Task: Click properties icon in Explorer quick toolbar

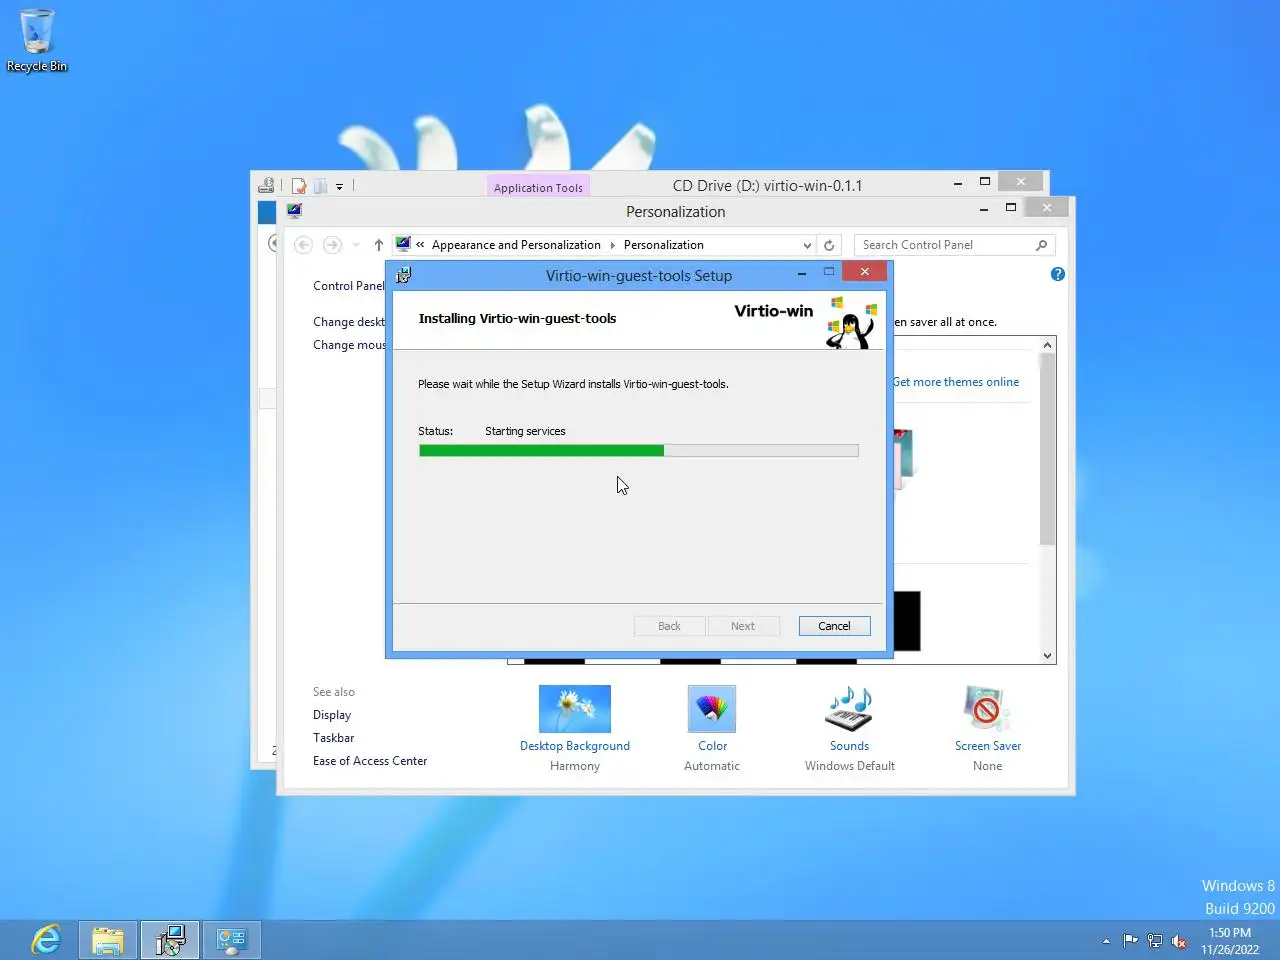Action: (x=299, y=186)
